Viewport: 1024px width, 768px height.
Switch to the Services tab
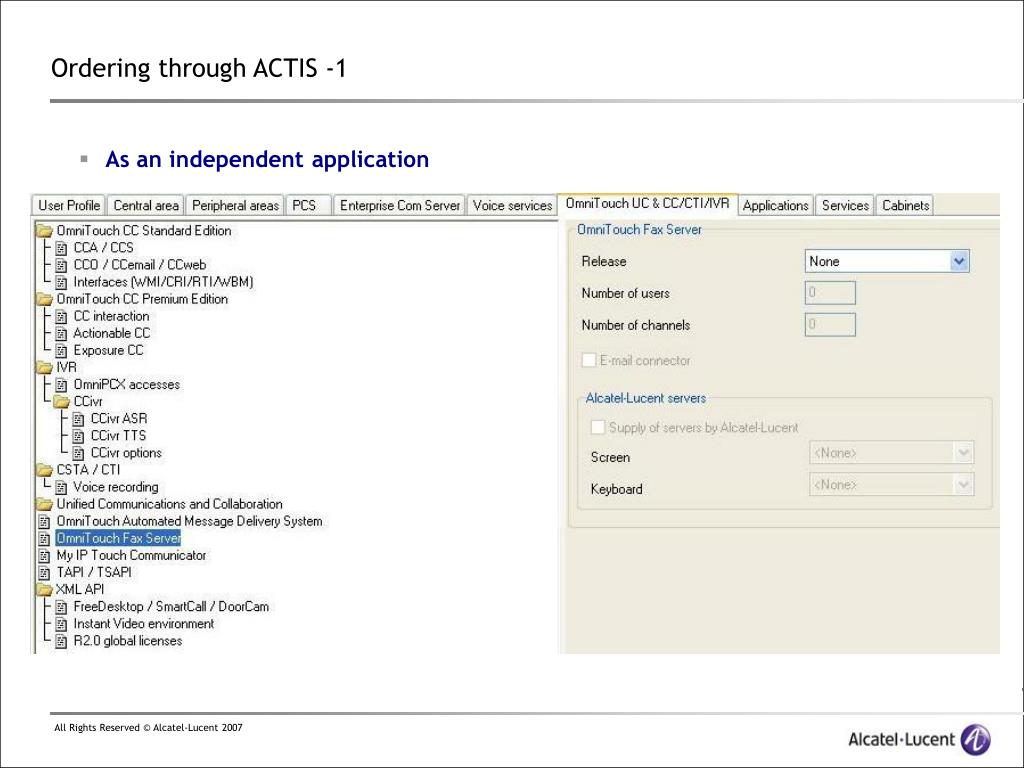(845, 205)
